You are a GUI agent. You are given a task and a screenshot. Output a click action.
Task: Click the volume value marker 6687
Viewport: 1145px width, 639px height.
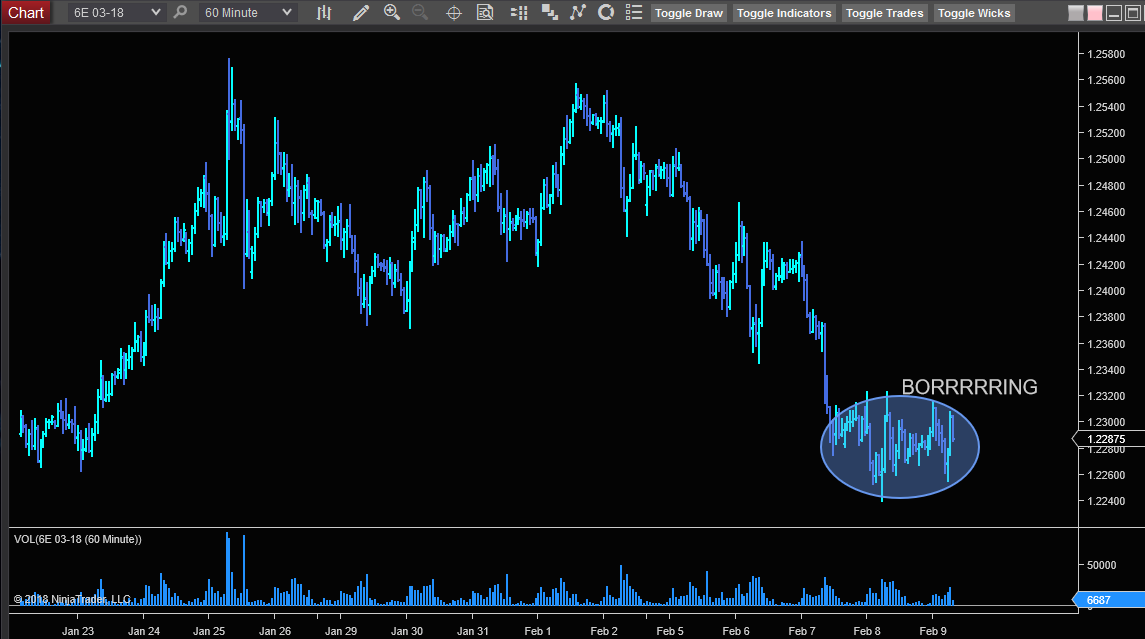click(x=1106, y=600)
